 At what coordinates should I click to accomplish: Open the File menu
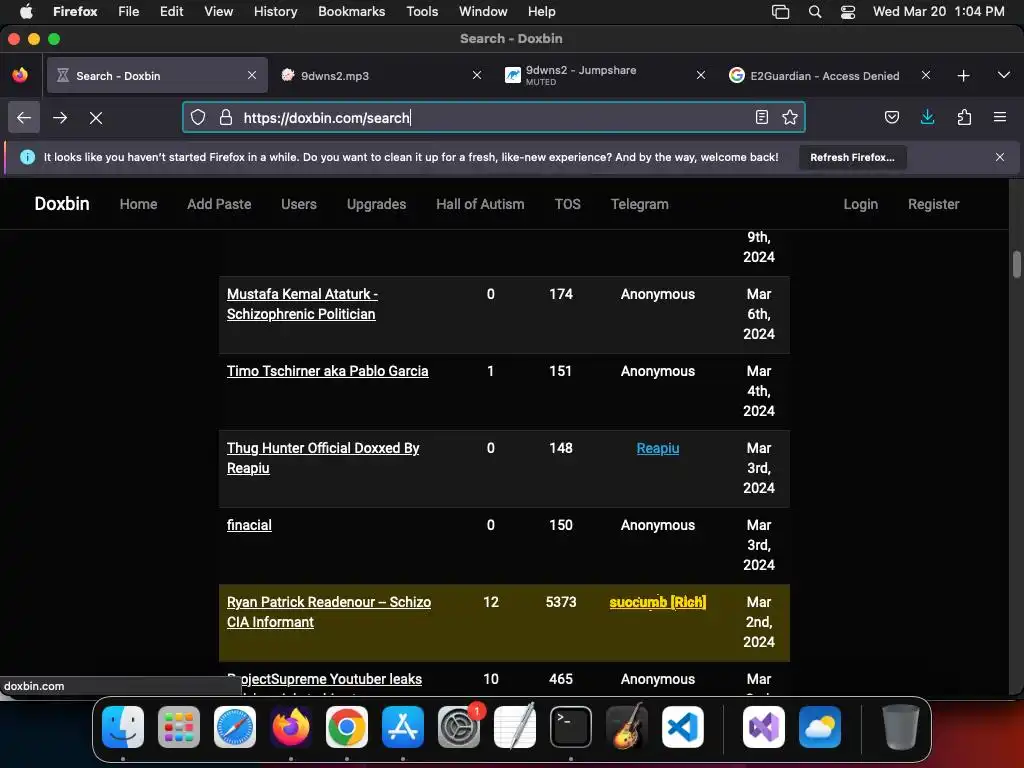tap(129, 12)
